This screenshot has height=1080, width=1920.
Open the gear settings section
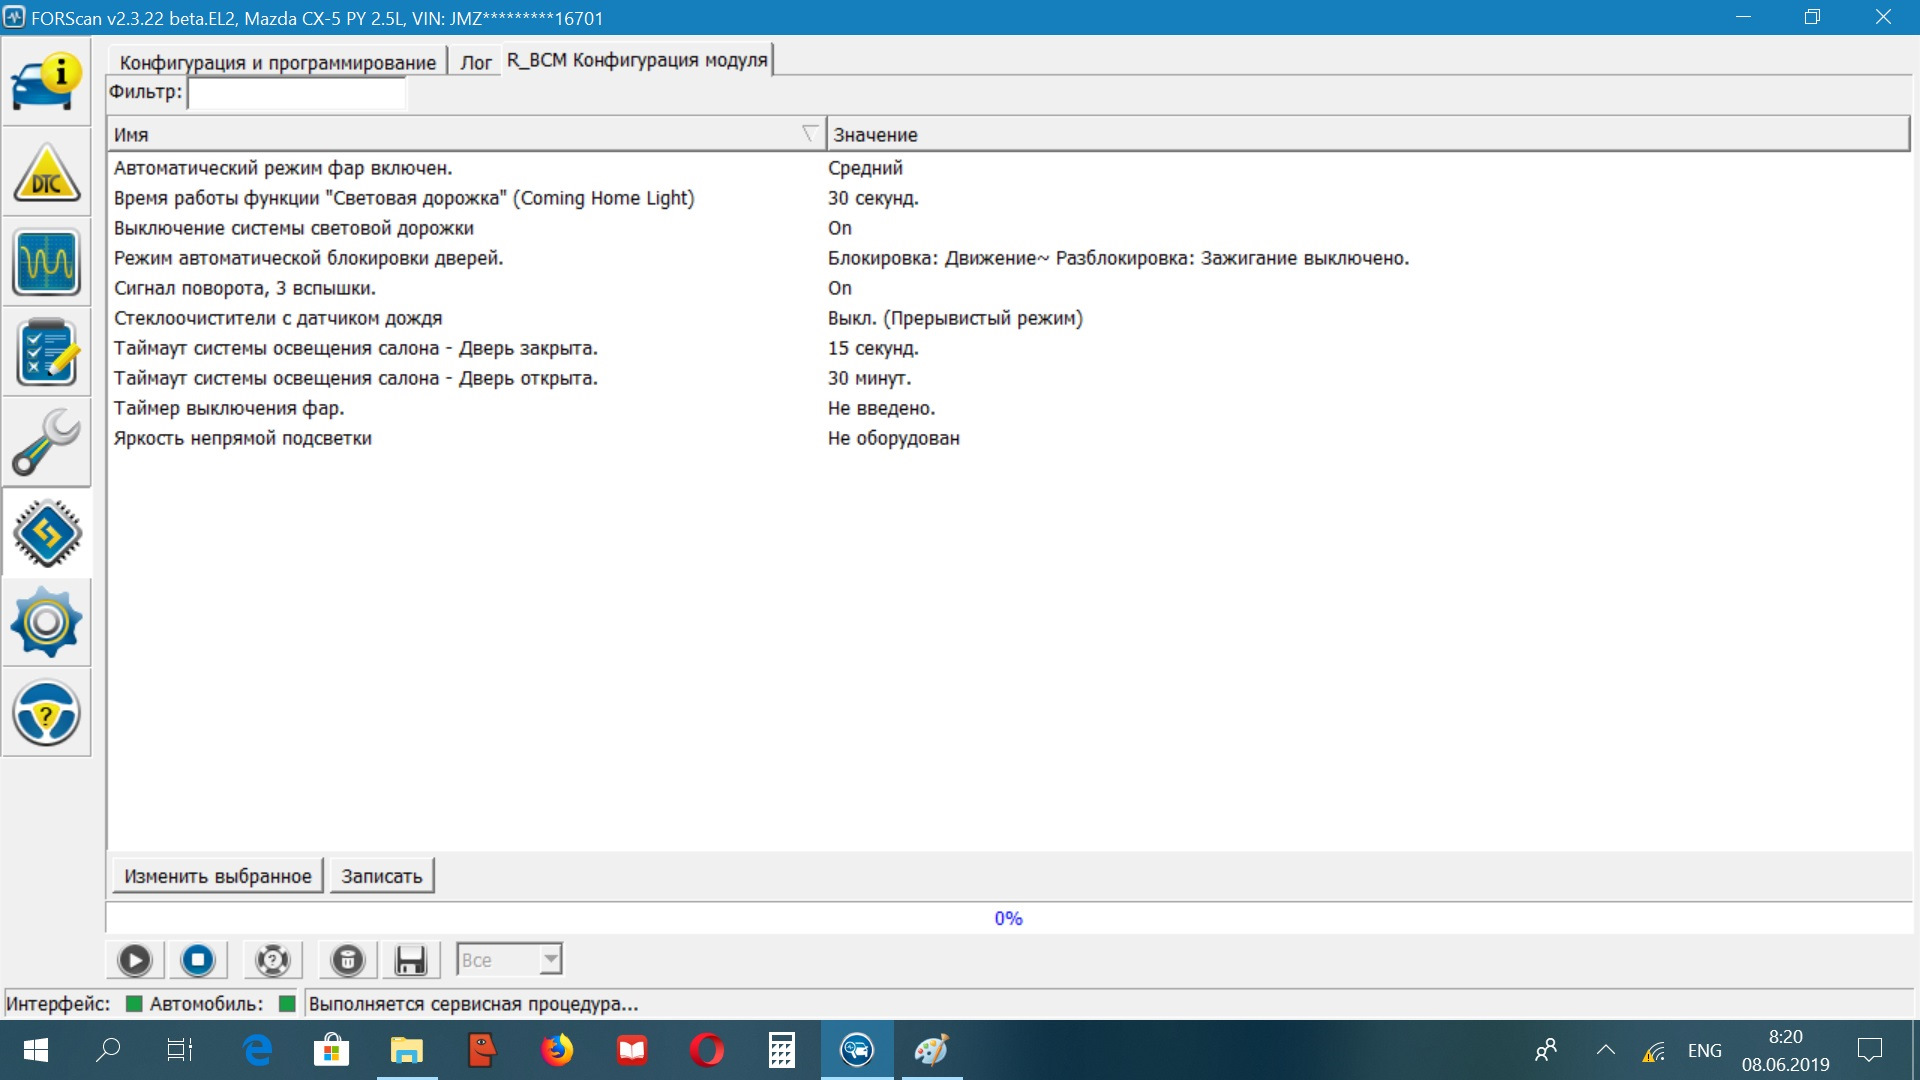pos(46,623)
